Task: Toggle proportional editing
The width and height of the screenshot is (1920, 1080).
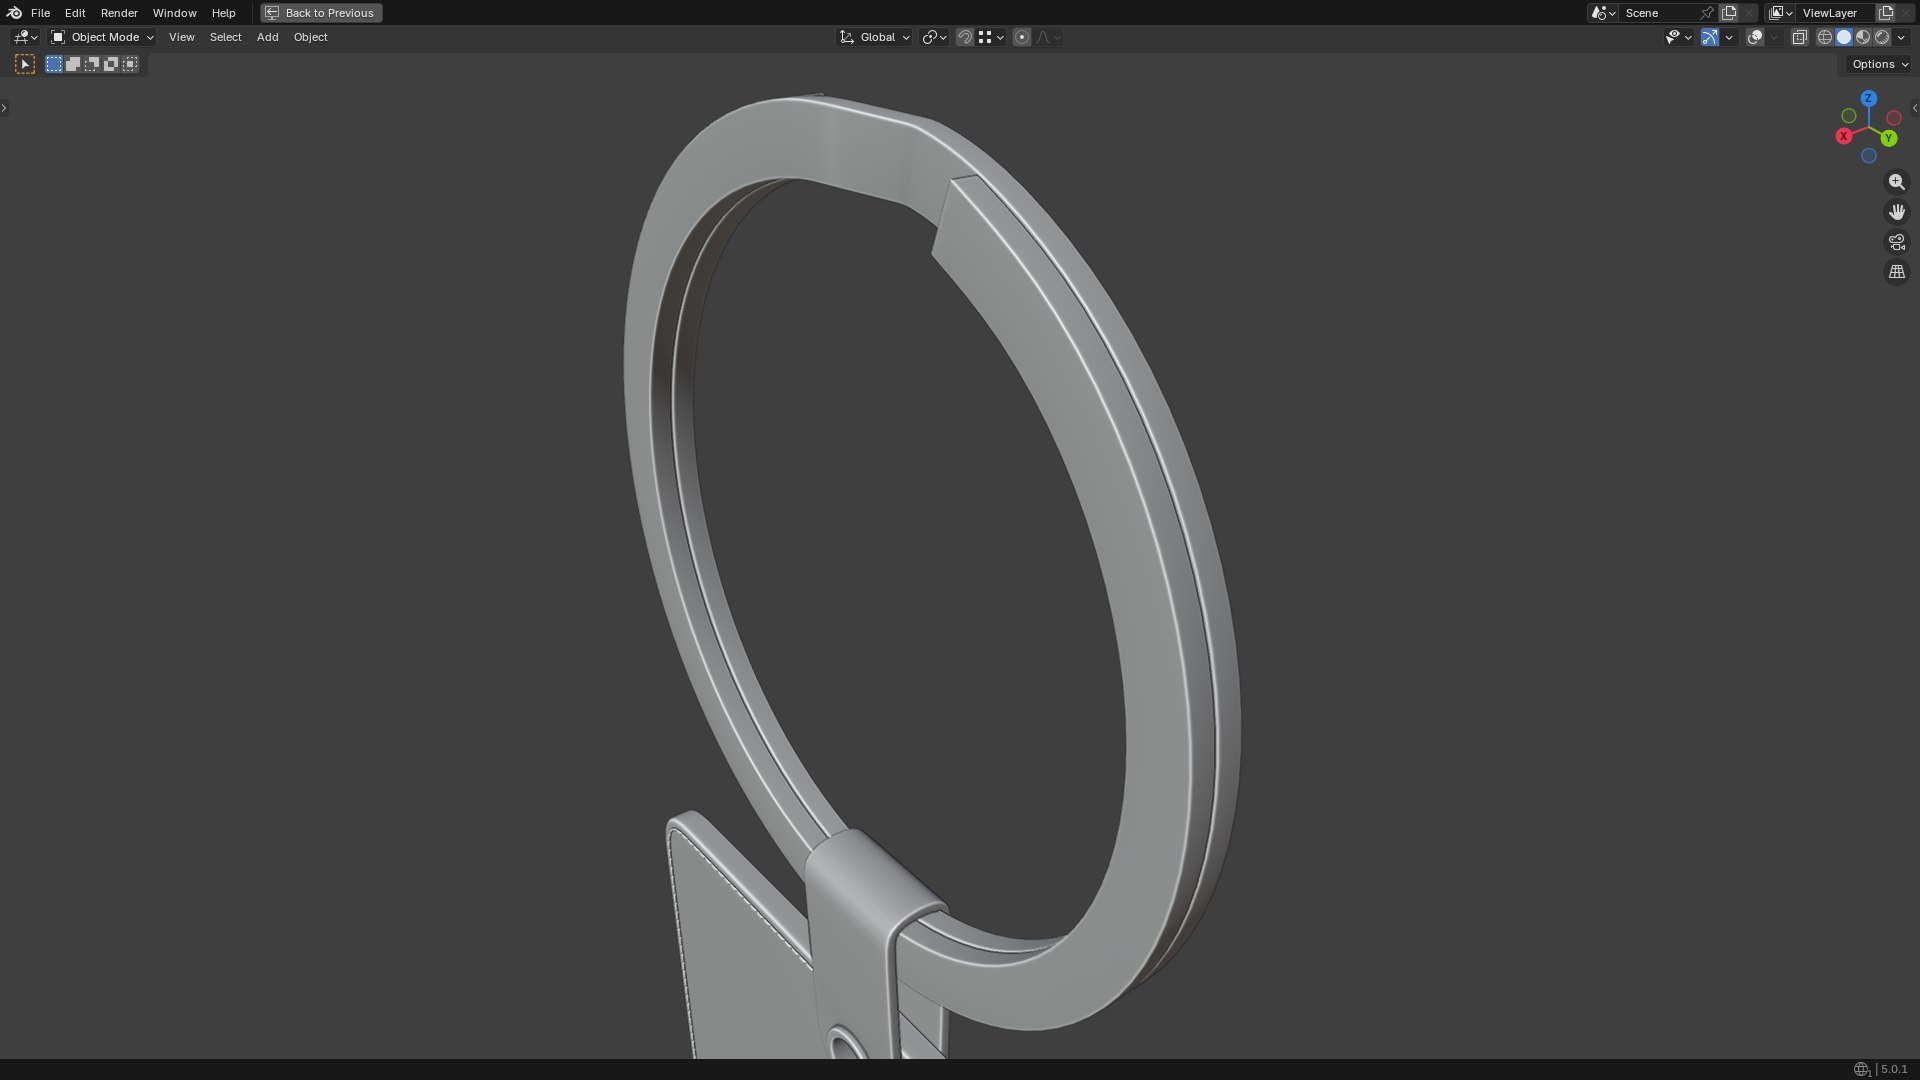Action: click(1022, 37)
